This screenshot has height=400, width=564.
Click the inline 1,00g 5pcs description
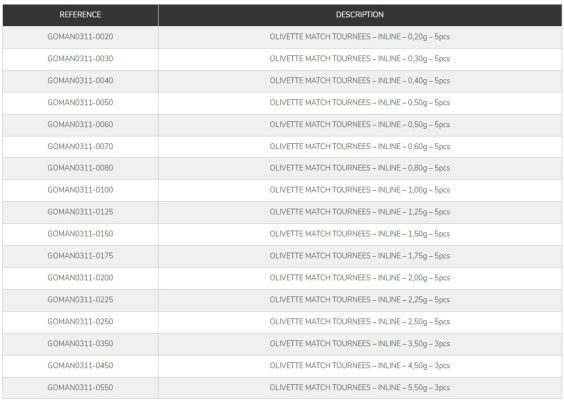coord(360,190)
